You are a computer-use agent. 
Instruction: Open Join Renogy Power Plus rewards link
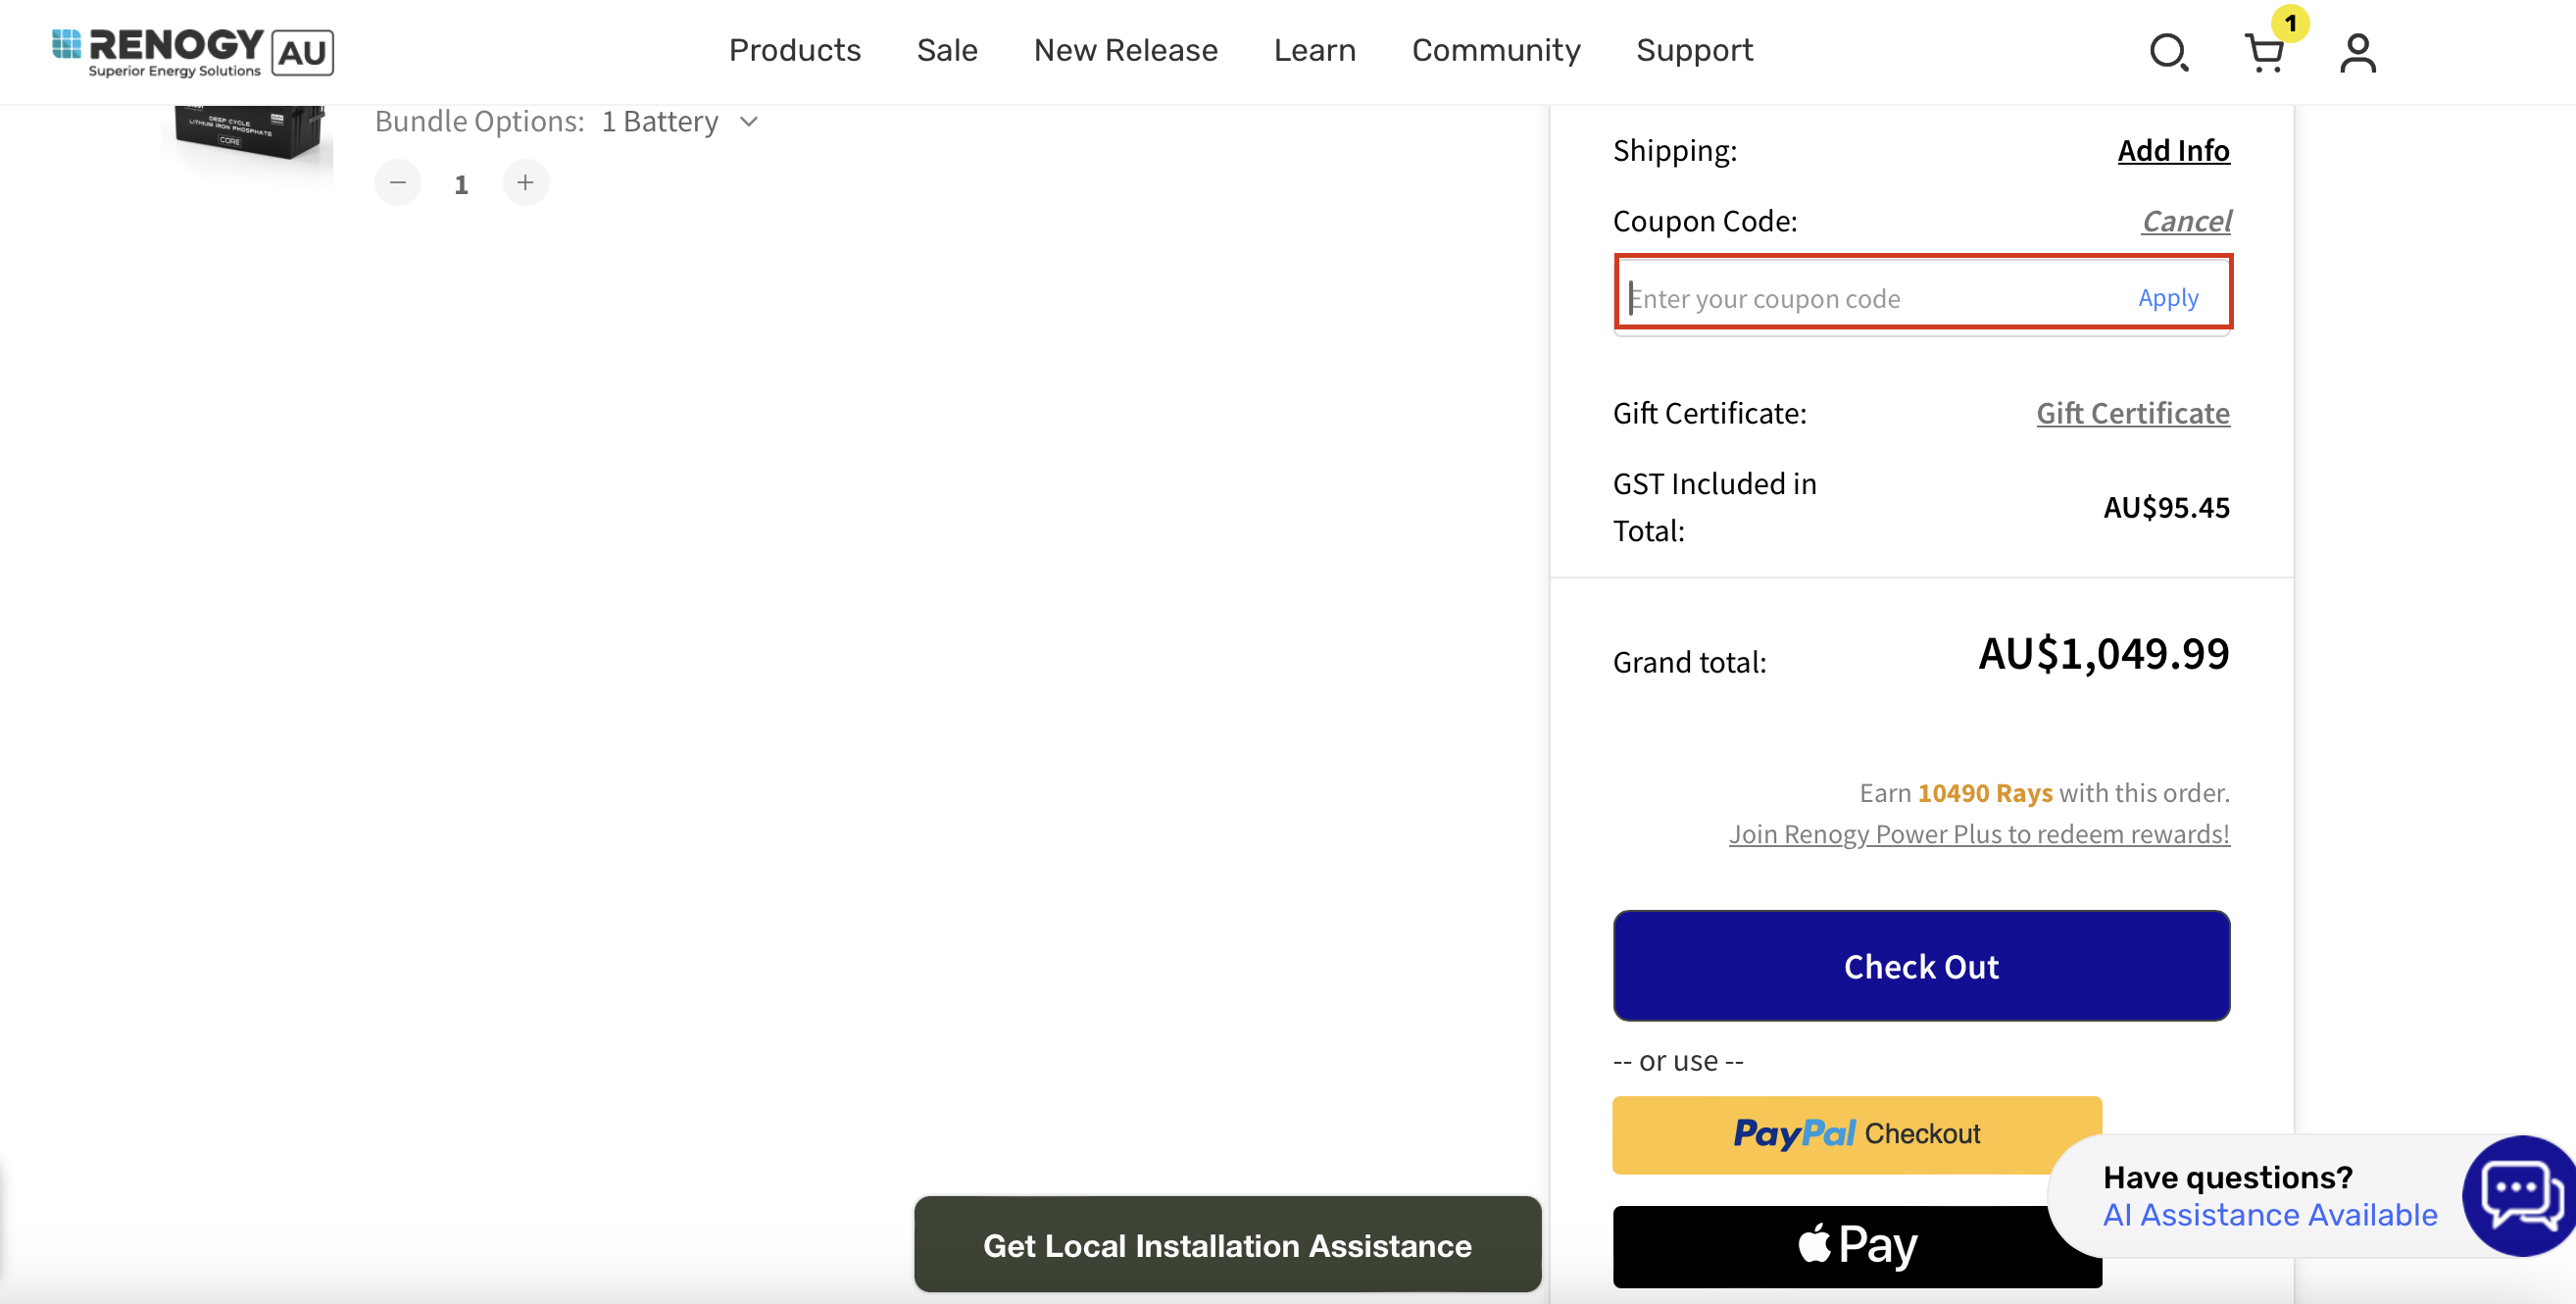click(1979, 833)
